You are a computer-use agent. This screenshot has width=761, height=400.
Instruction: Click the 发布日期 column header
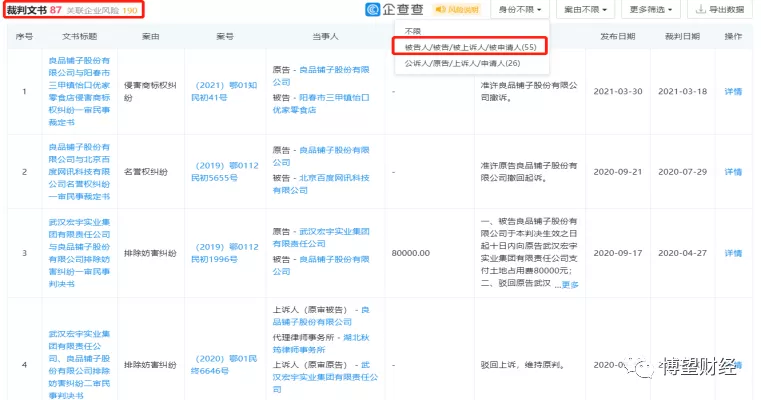[618, 36]
